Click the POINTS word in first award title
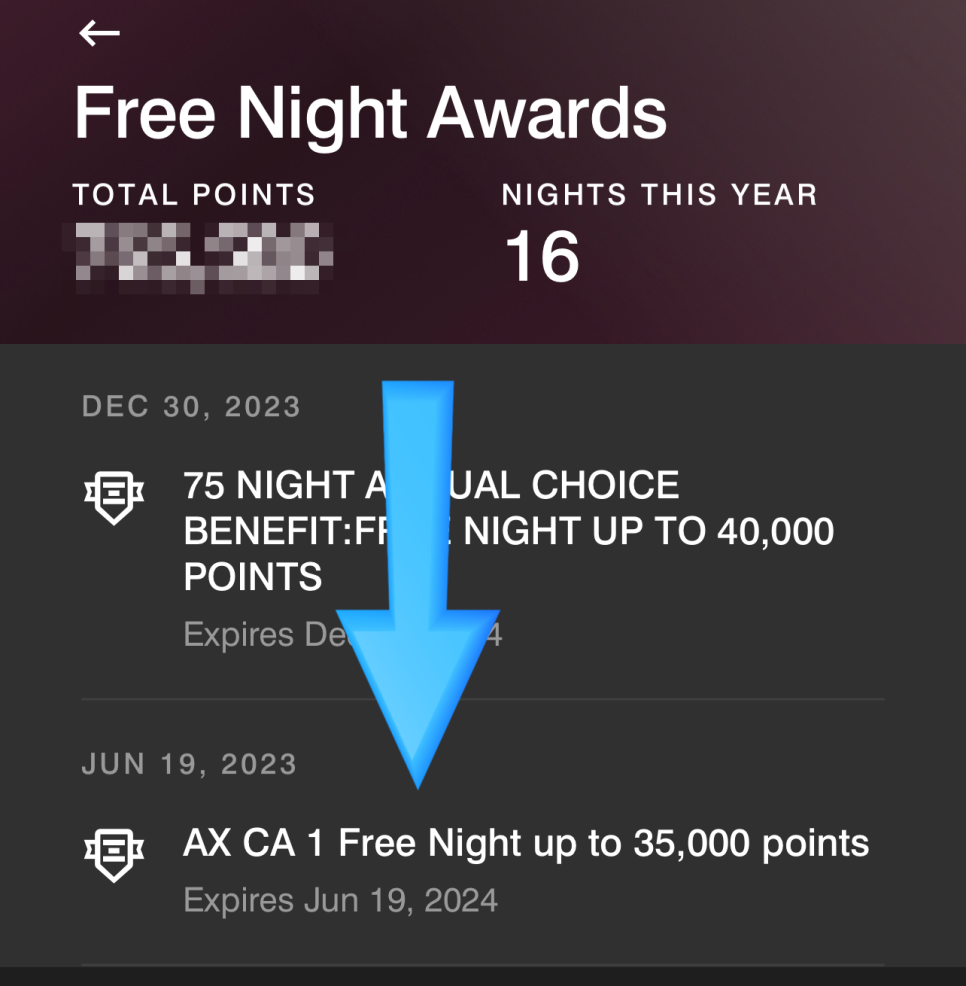The height and width of the screenshot is (986, 966). [x=253, y=577]
